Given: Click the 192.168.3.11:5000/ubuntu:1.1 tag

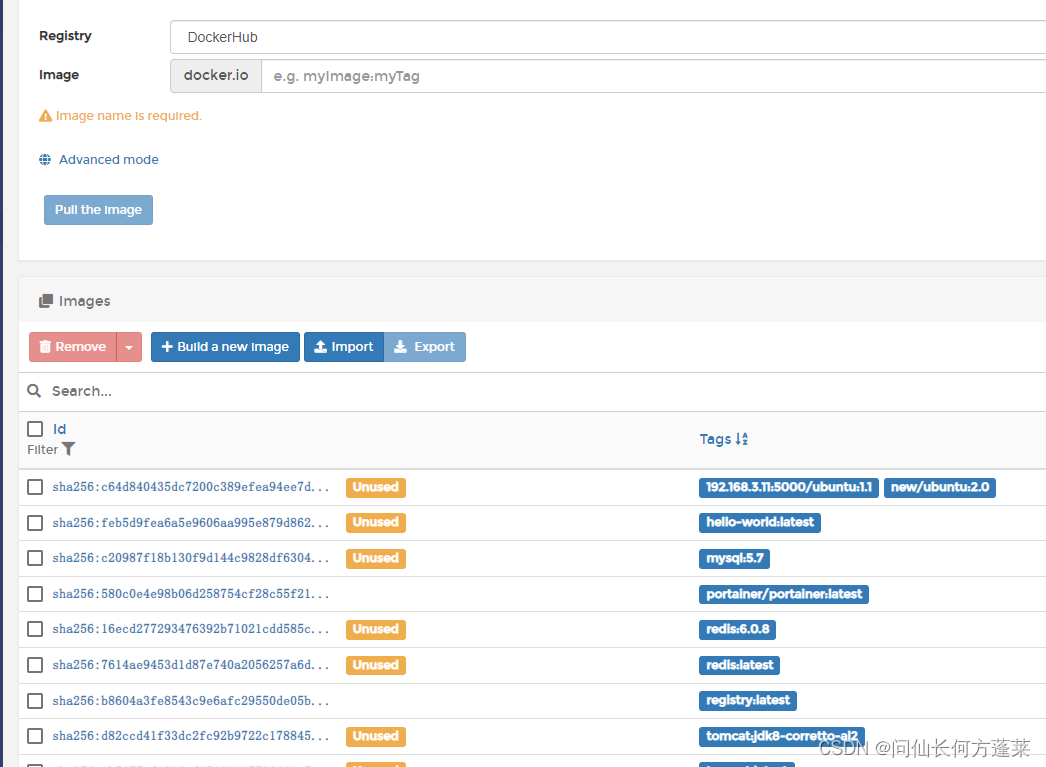Looking at the screenshot, I should [x=789, y=488].
